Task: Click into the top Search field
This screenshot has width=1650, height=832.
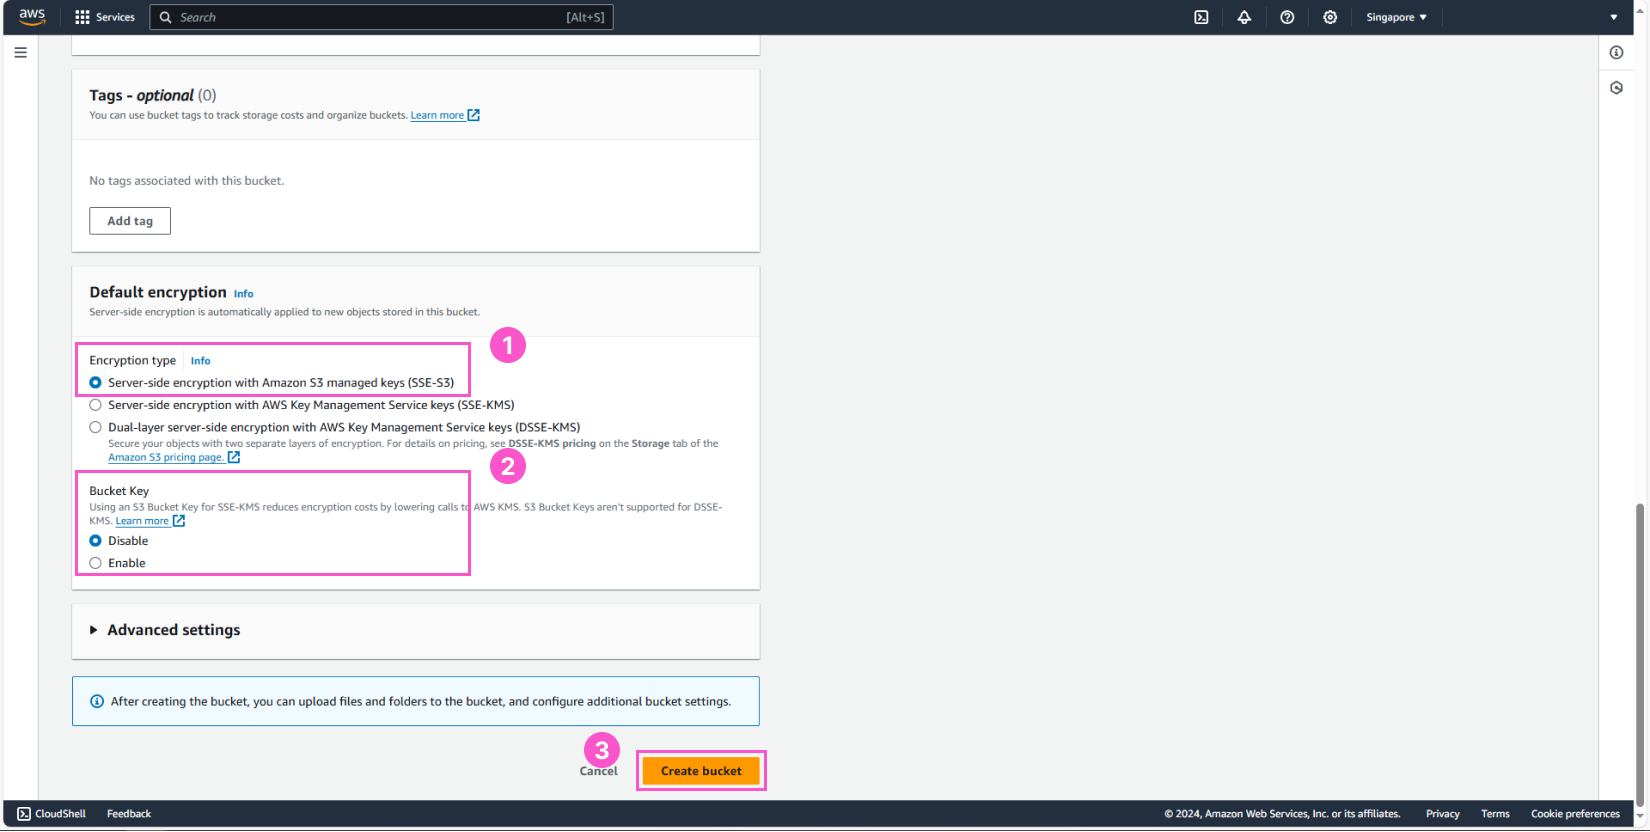Action: click(381, 17)
